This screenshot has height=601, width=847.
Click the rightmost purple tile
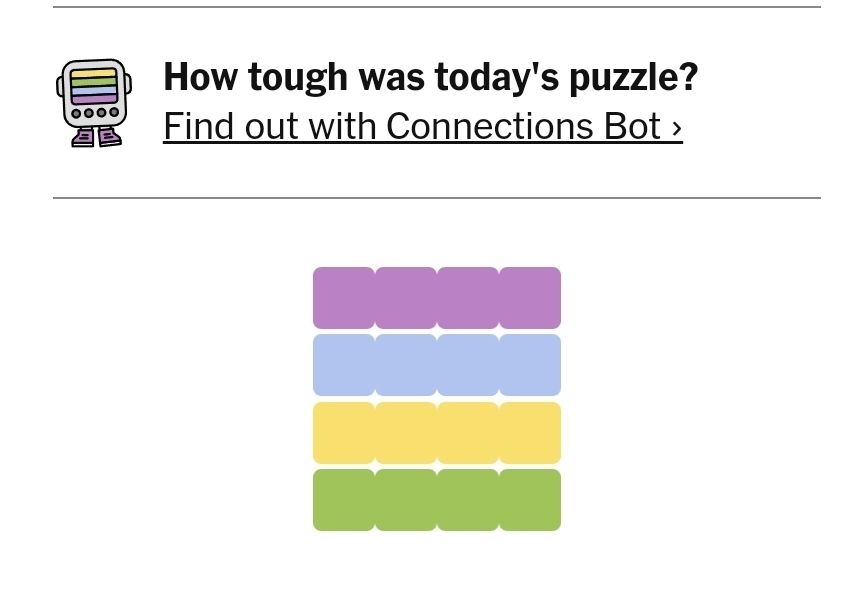(x=529, y=297)
